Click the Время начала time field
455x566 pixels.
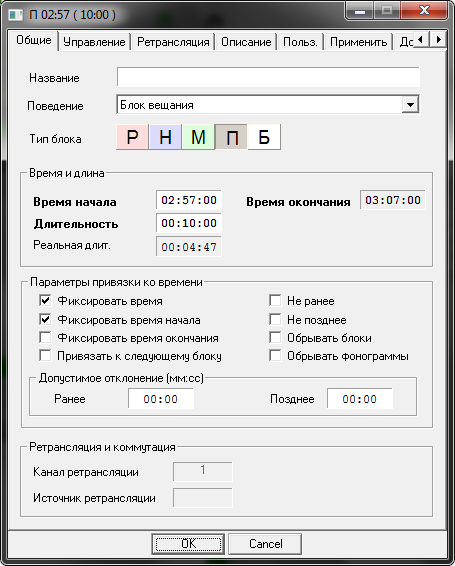(x=189, y=200)
